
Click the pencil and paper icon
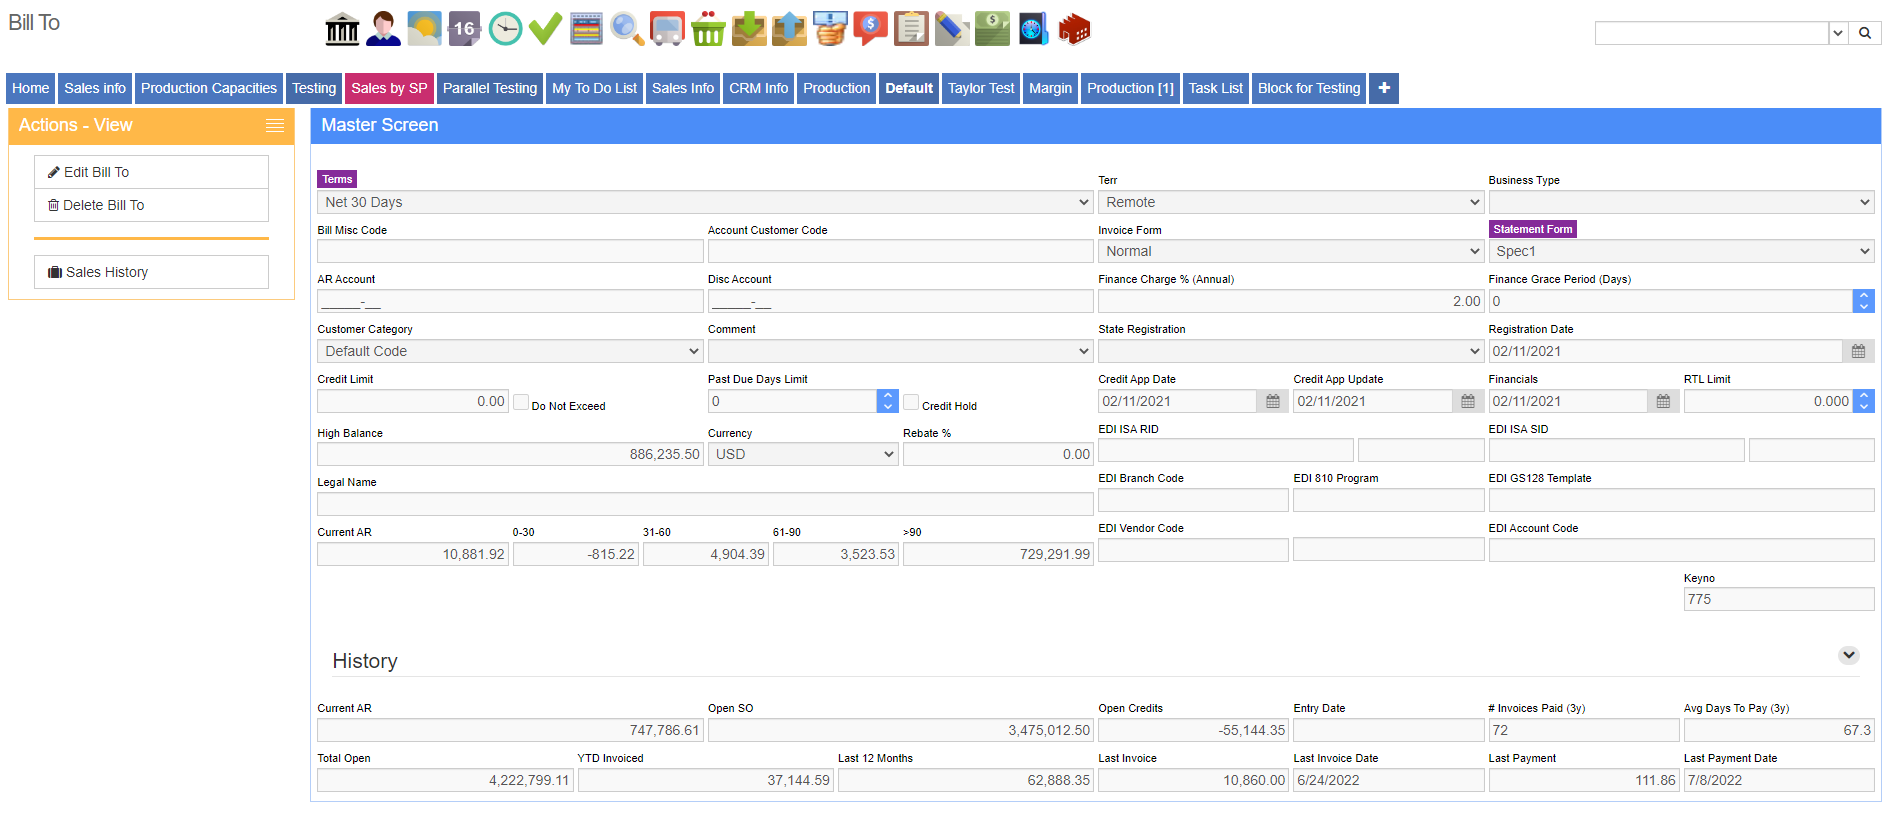pos(952,29)
